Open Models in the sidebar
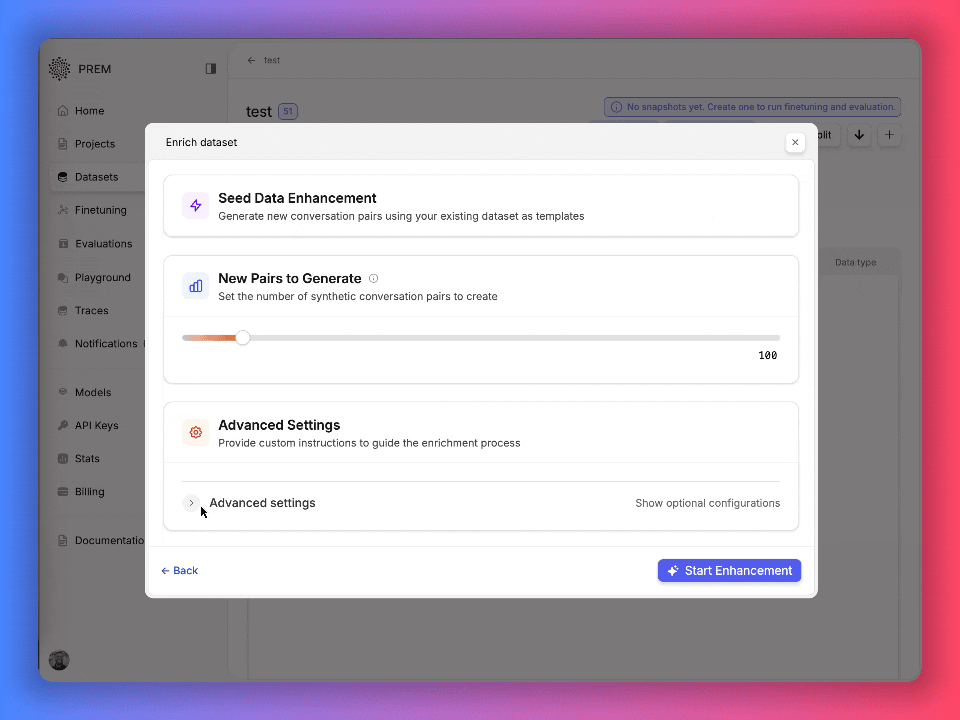The image size is (960, 720). pos(92,392)
